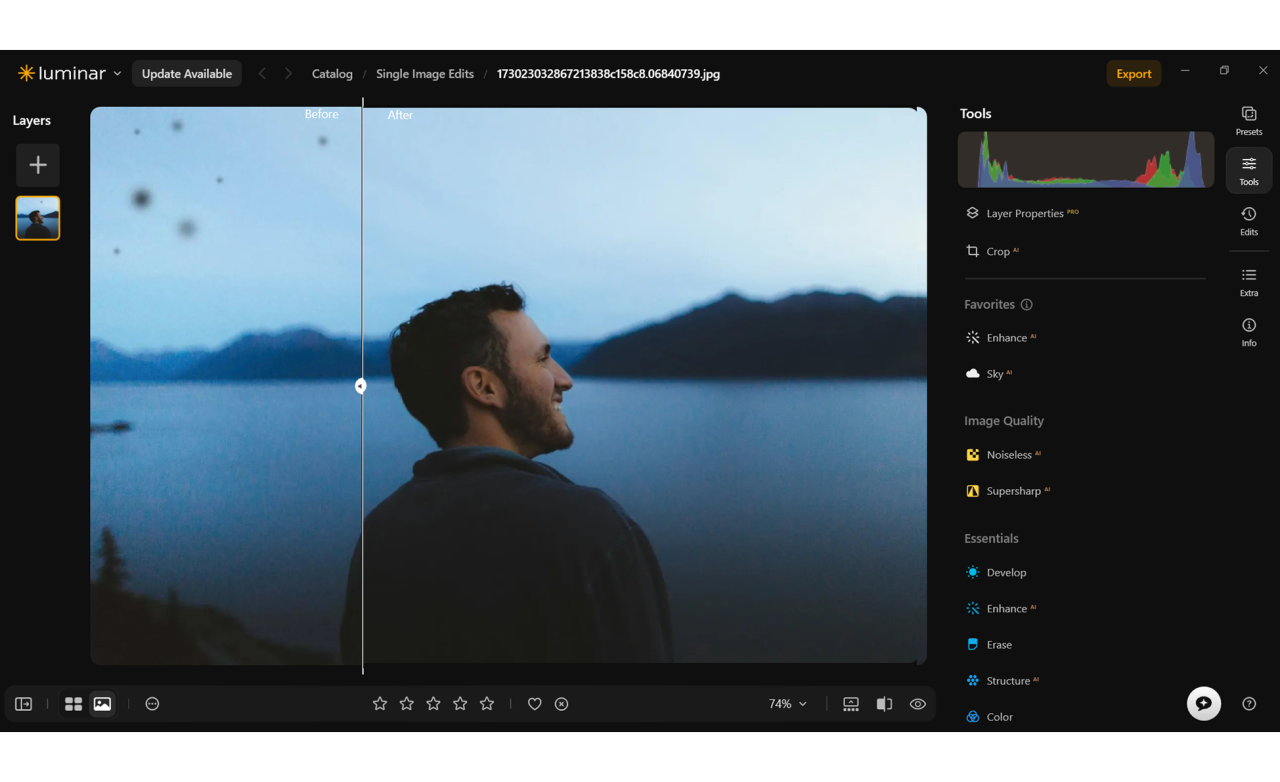Screen dimensions: 1280x782
Task: Click the Export button
Action: pos(1134,74)
